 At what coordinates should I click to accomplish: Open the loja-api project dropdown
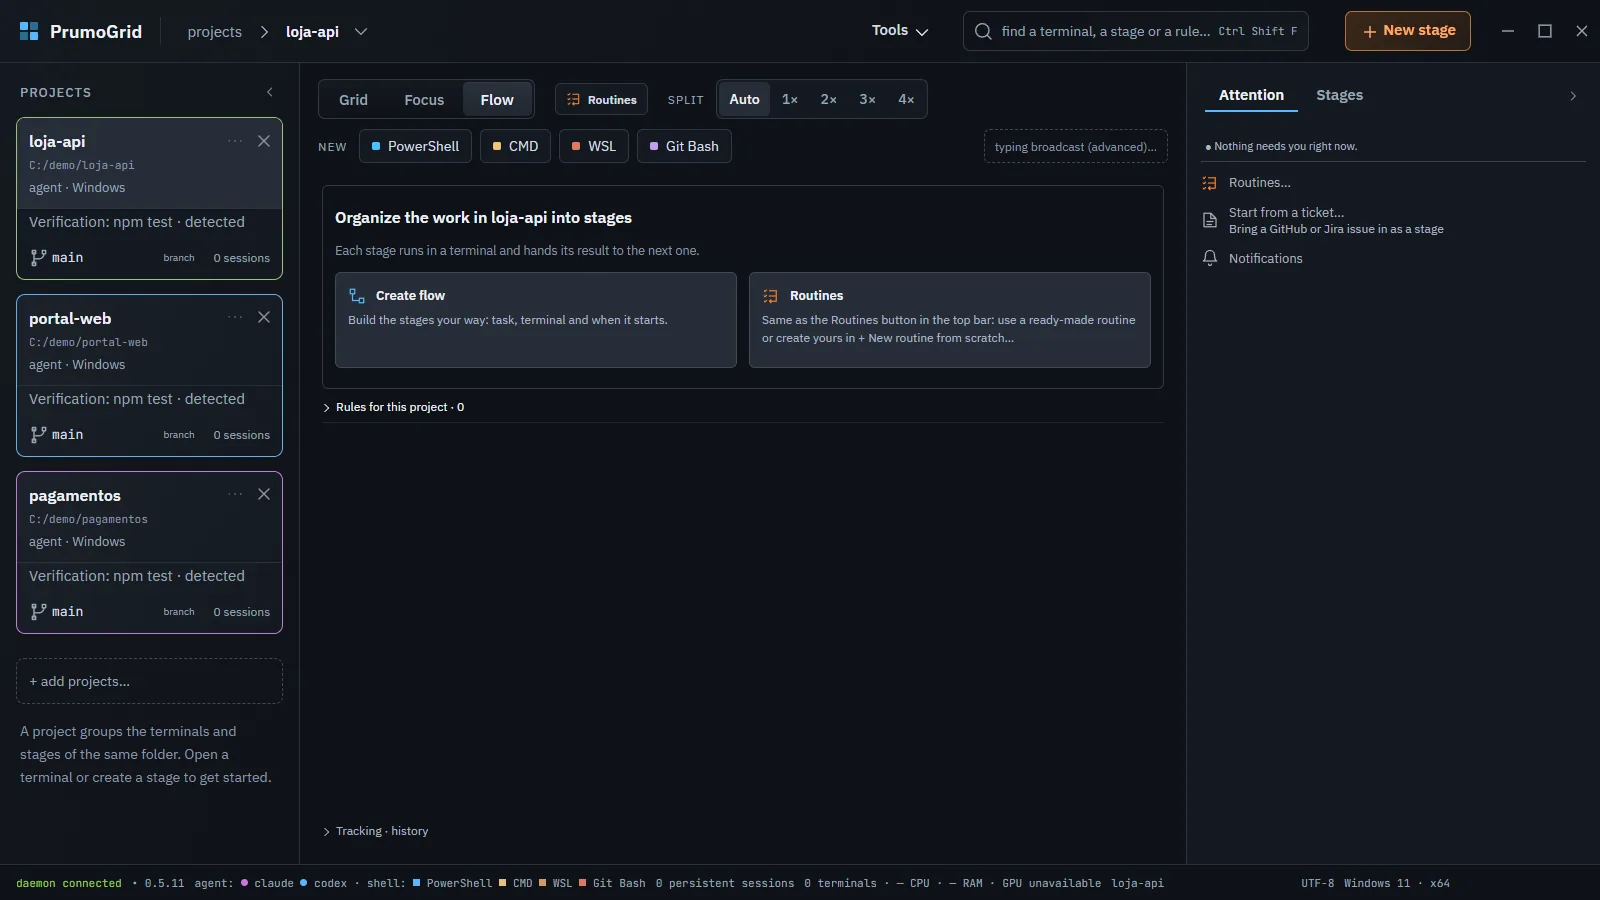pyautogui.click(x=361, y=32)
